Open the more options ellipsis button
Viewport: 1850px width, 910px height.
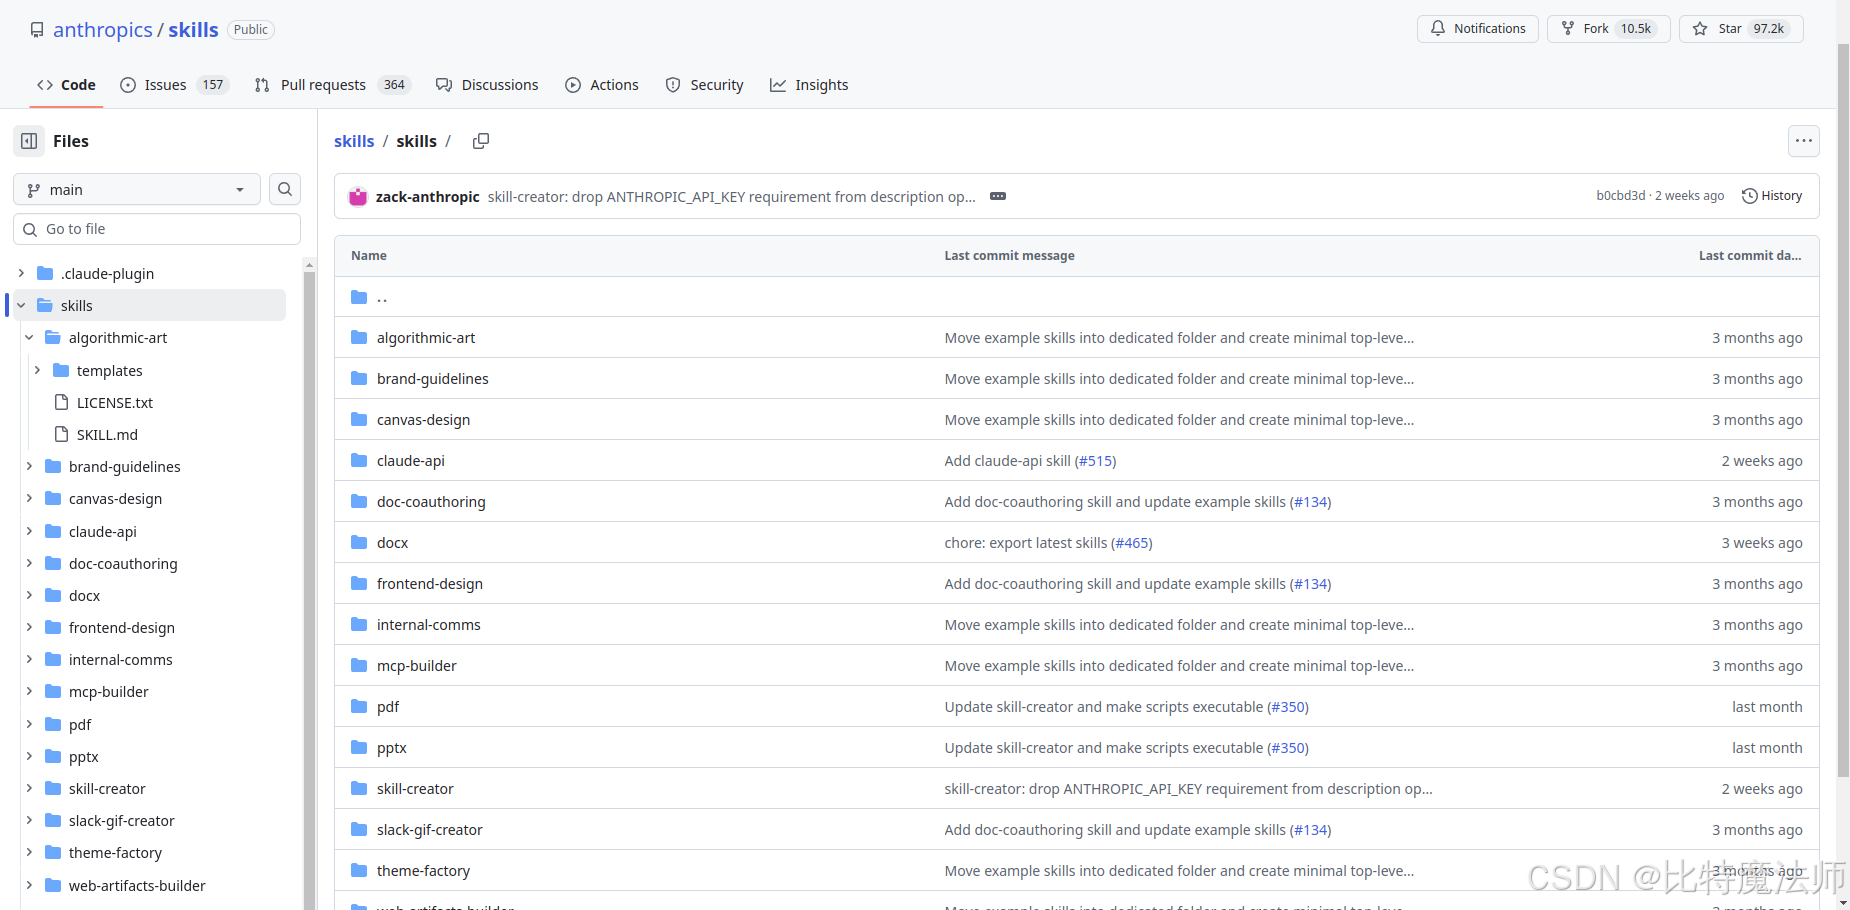(1803, 141)
